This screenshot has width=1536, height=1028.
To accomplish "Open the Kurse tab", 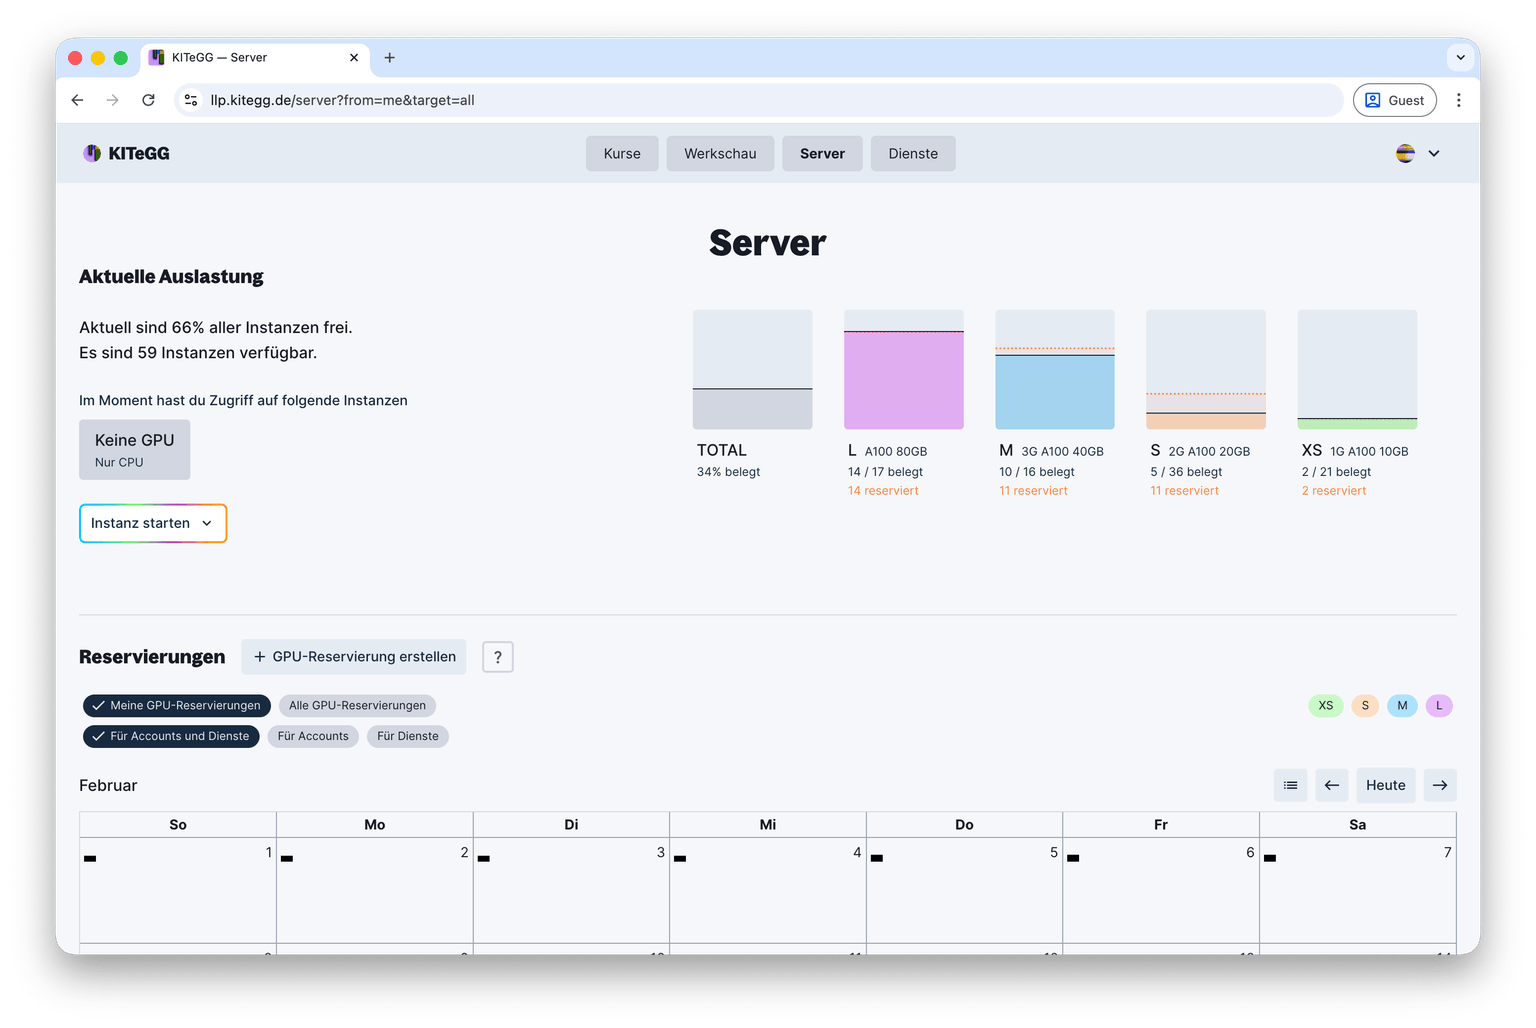I will click(622, 153).
